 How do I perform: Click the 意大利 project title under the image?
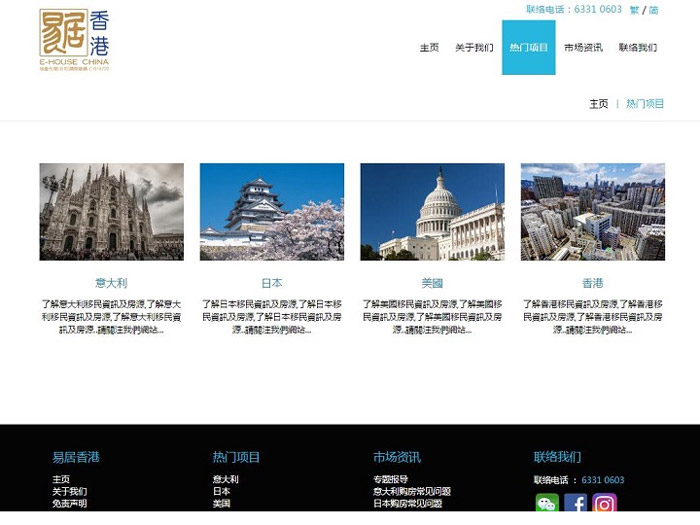coord(111,283)
